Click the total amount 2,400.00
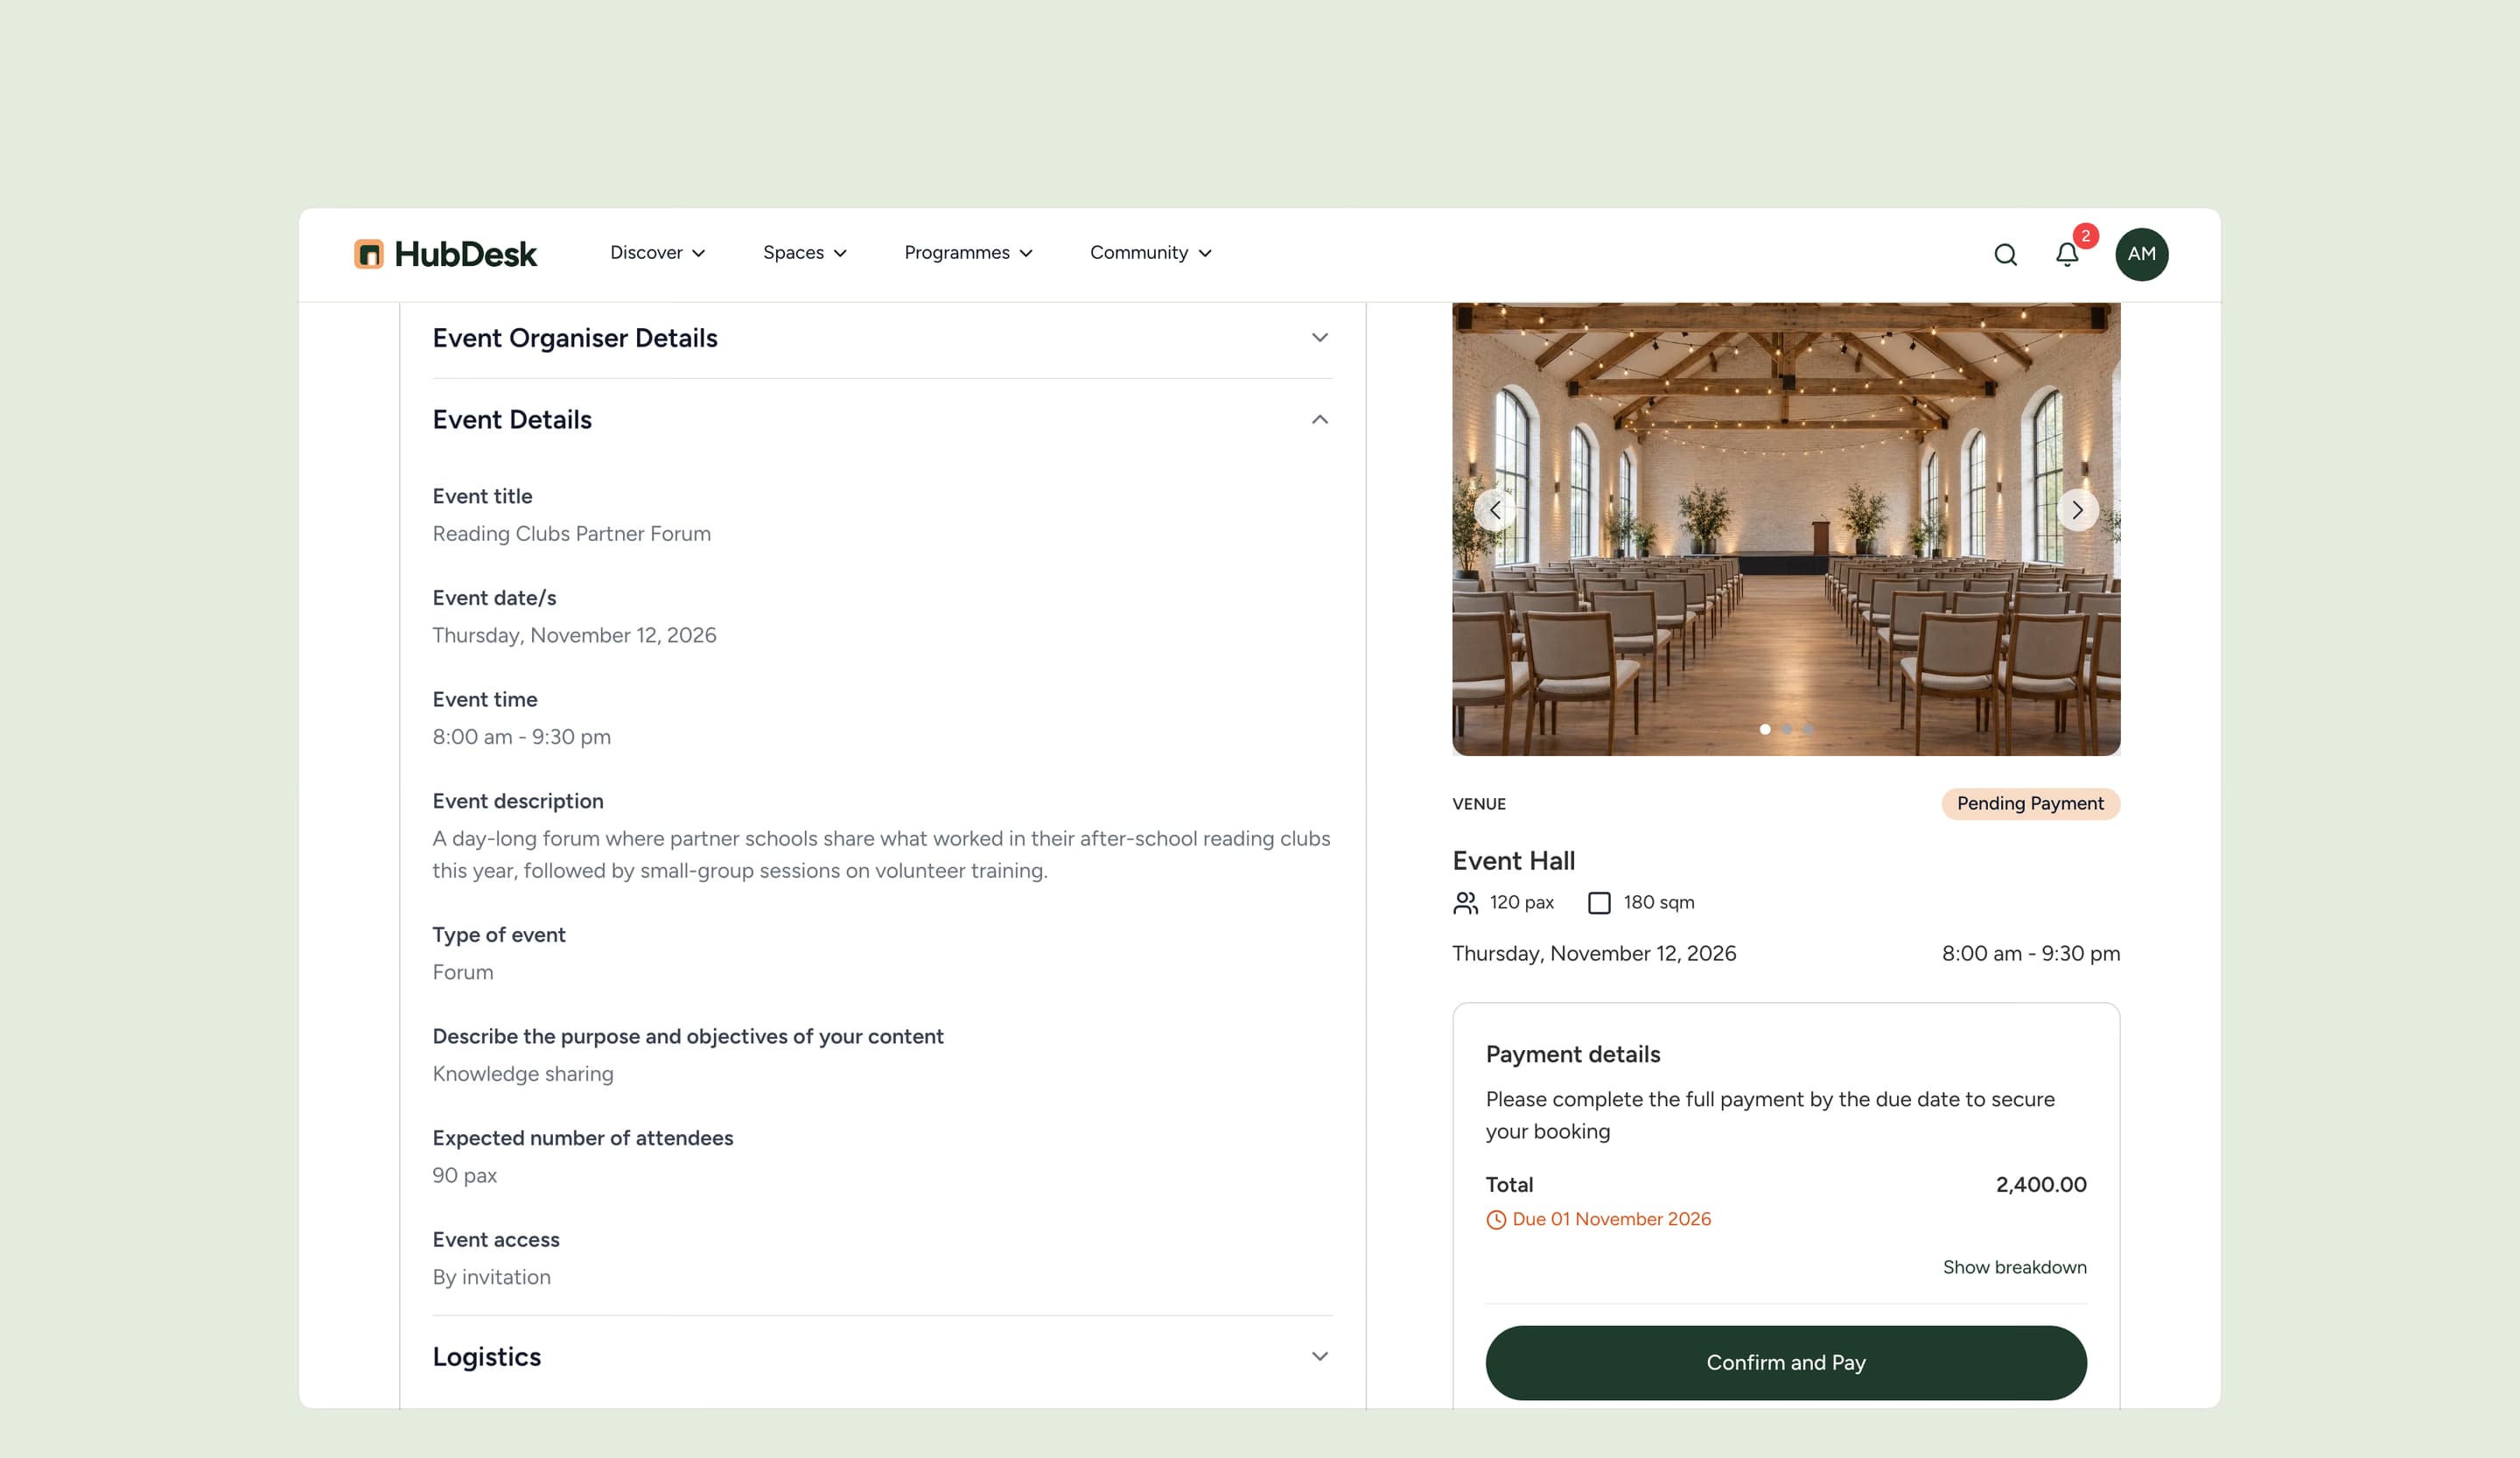Viewport: 2520px width, 1458px height. (x=2041, y=1185)
